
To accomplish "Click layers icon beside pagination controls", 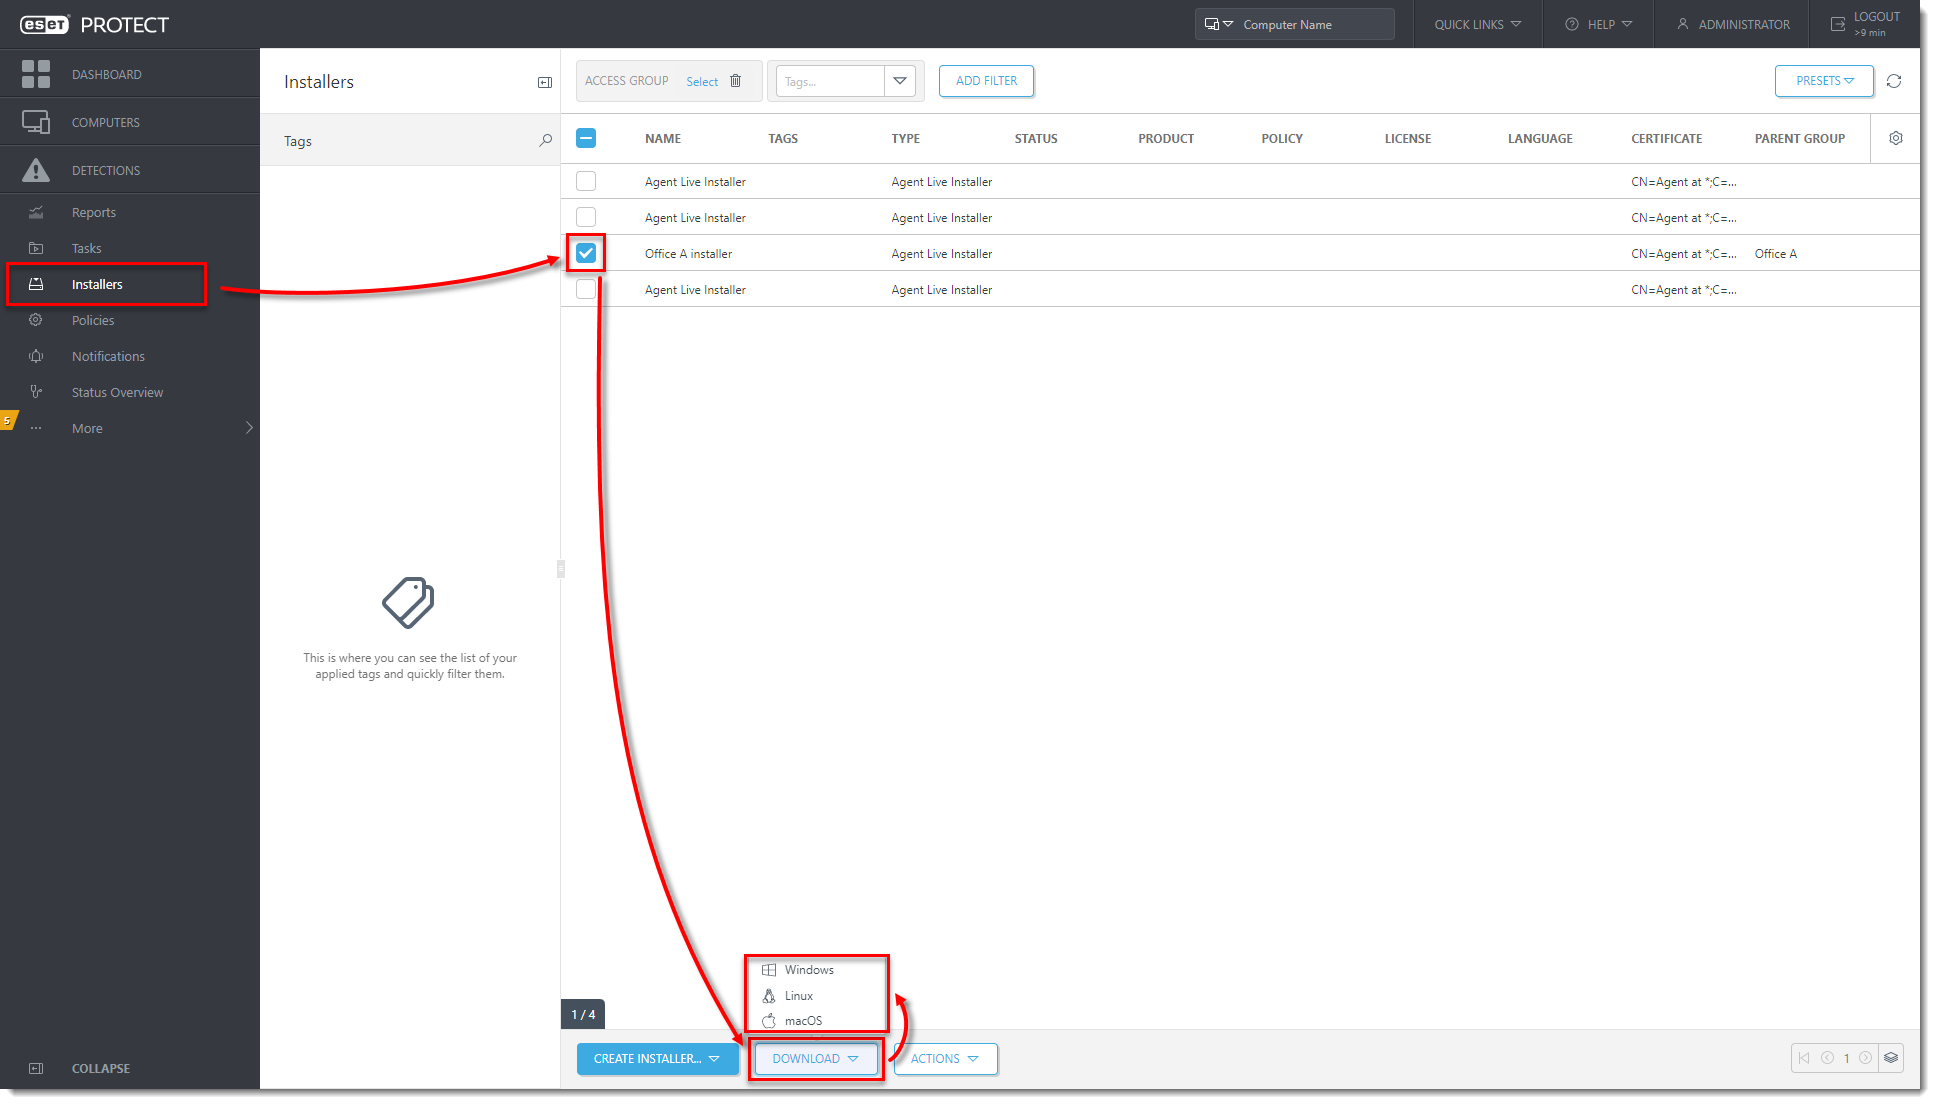I will click(x=1890, y=1058).
